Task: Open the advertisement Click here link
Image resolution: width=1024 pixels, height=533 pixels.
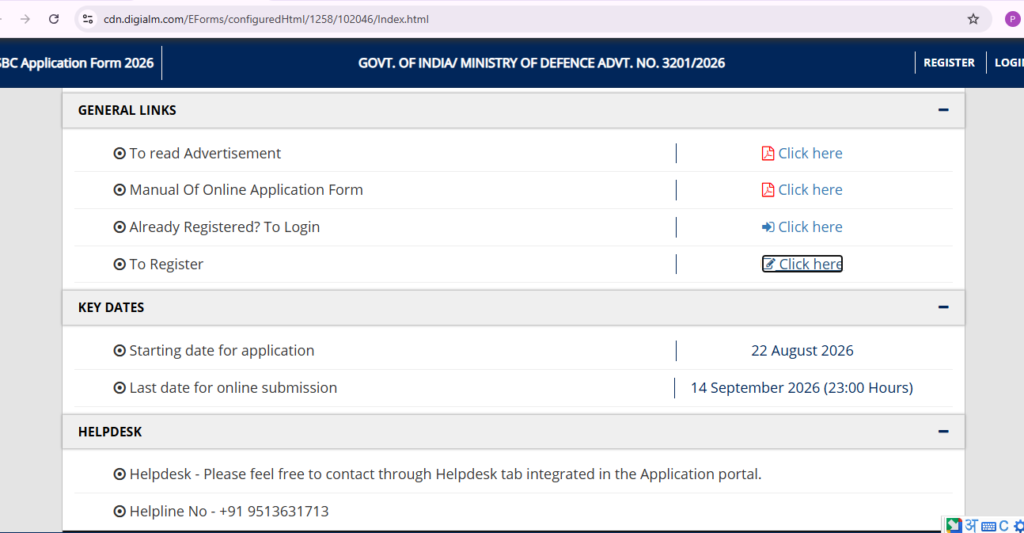Action: 810,153
